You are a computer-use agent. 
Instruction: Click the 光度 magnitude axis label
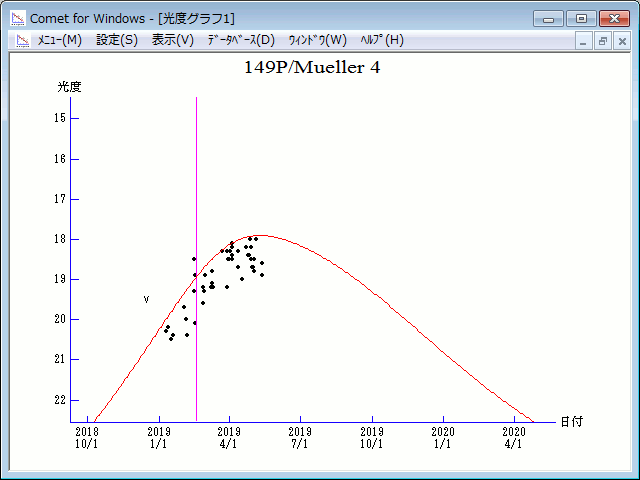69,87
